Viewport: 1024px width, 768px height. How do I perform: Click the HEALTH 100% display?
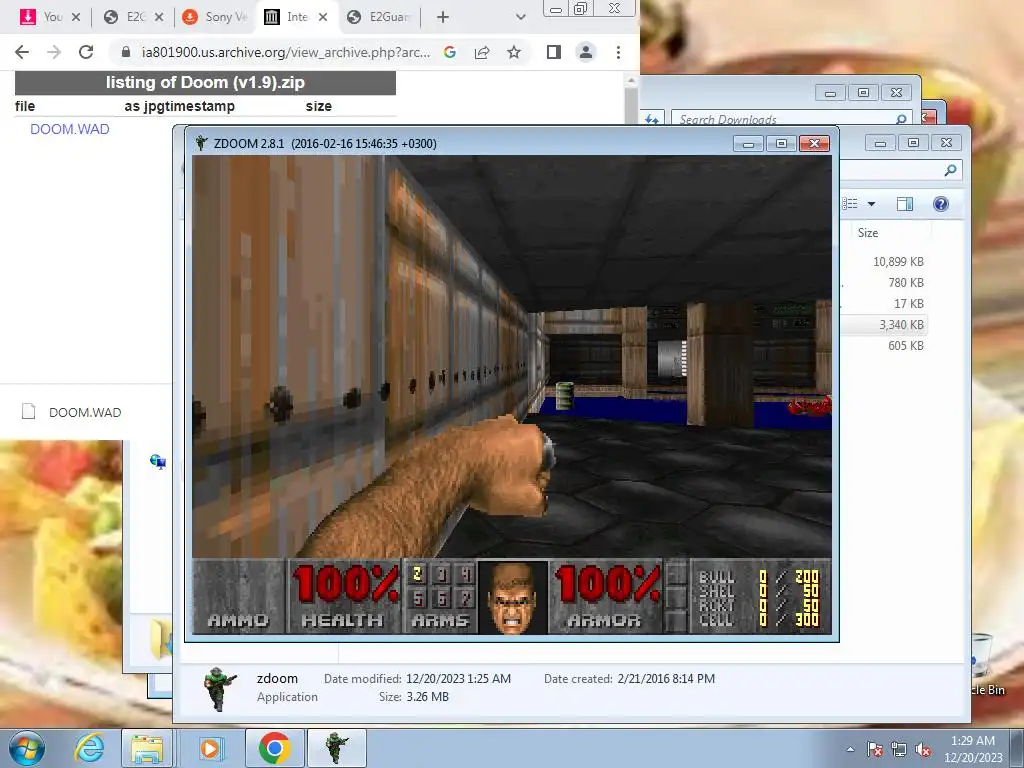tap(344, 597)
